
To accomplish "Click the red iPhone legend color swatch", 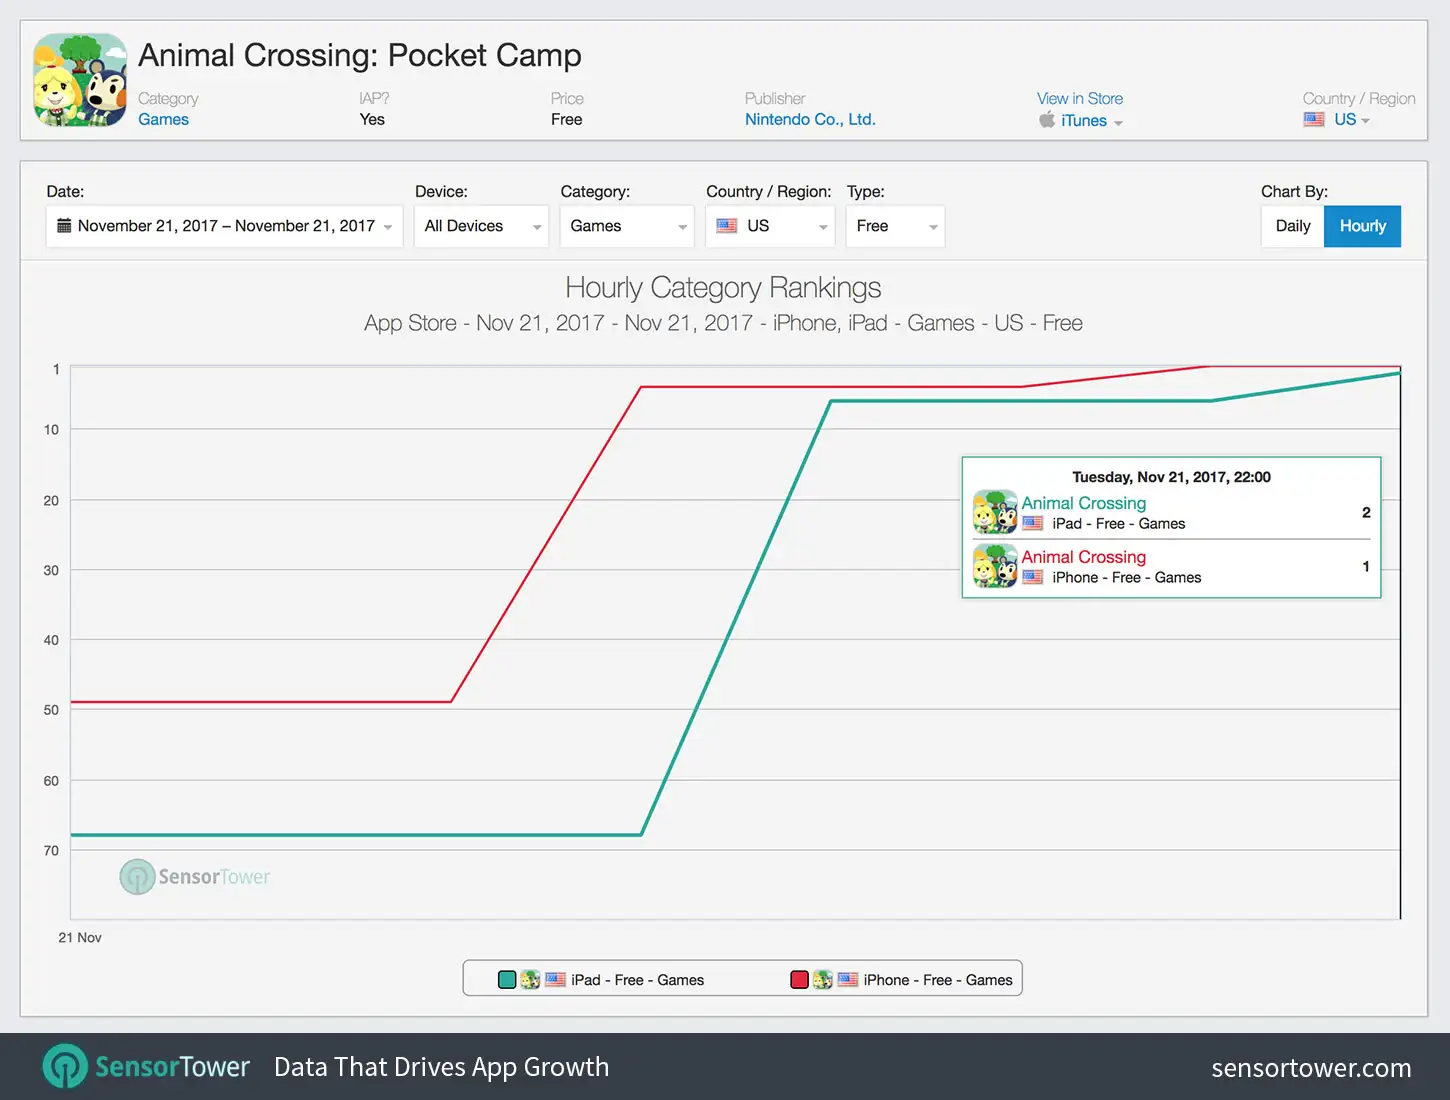I will pos(799,980).
